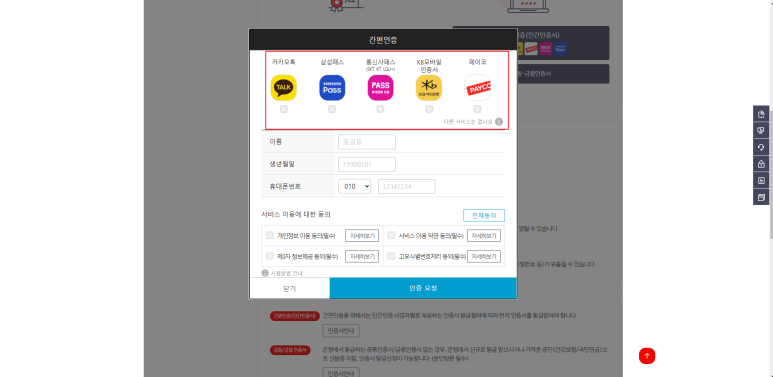The width and height of the screenshot is (773, 377).
Task: Select the radio button under 통신사패스
Action: [380, 109]
